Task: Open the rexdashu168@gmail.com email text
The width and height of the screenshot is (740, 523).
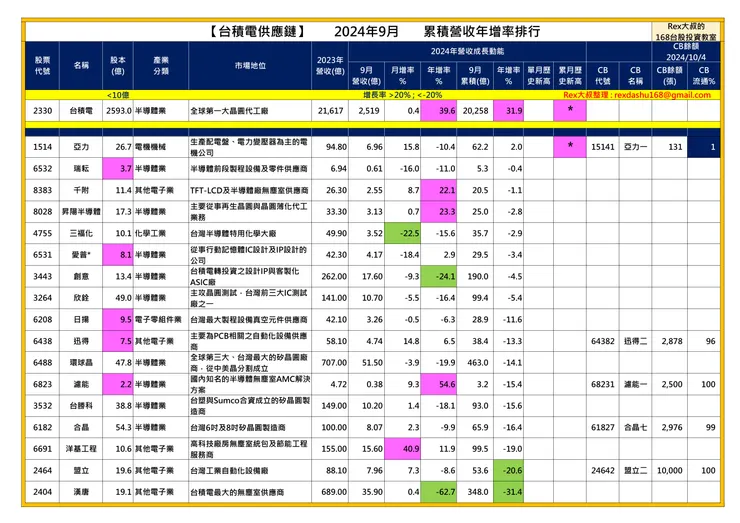Action: click(x=663, y=95)
